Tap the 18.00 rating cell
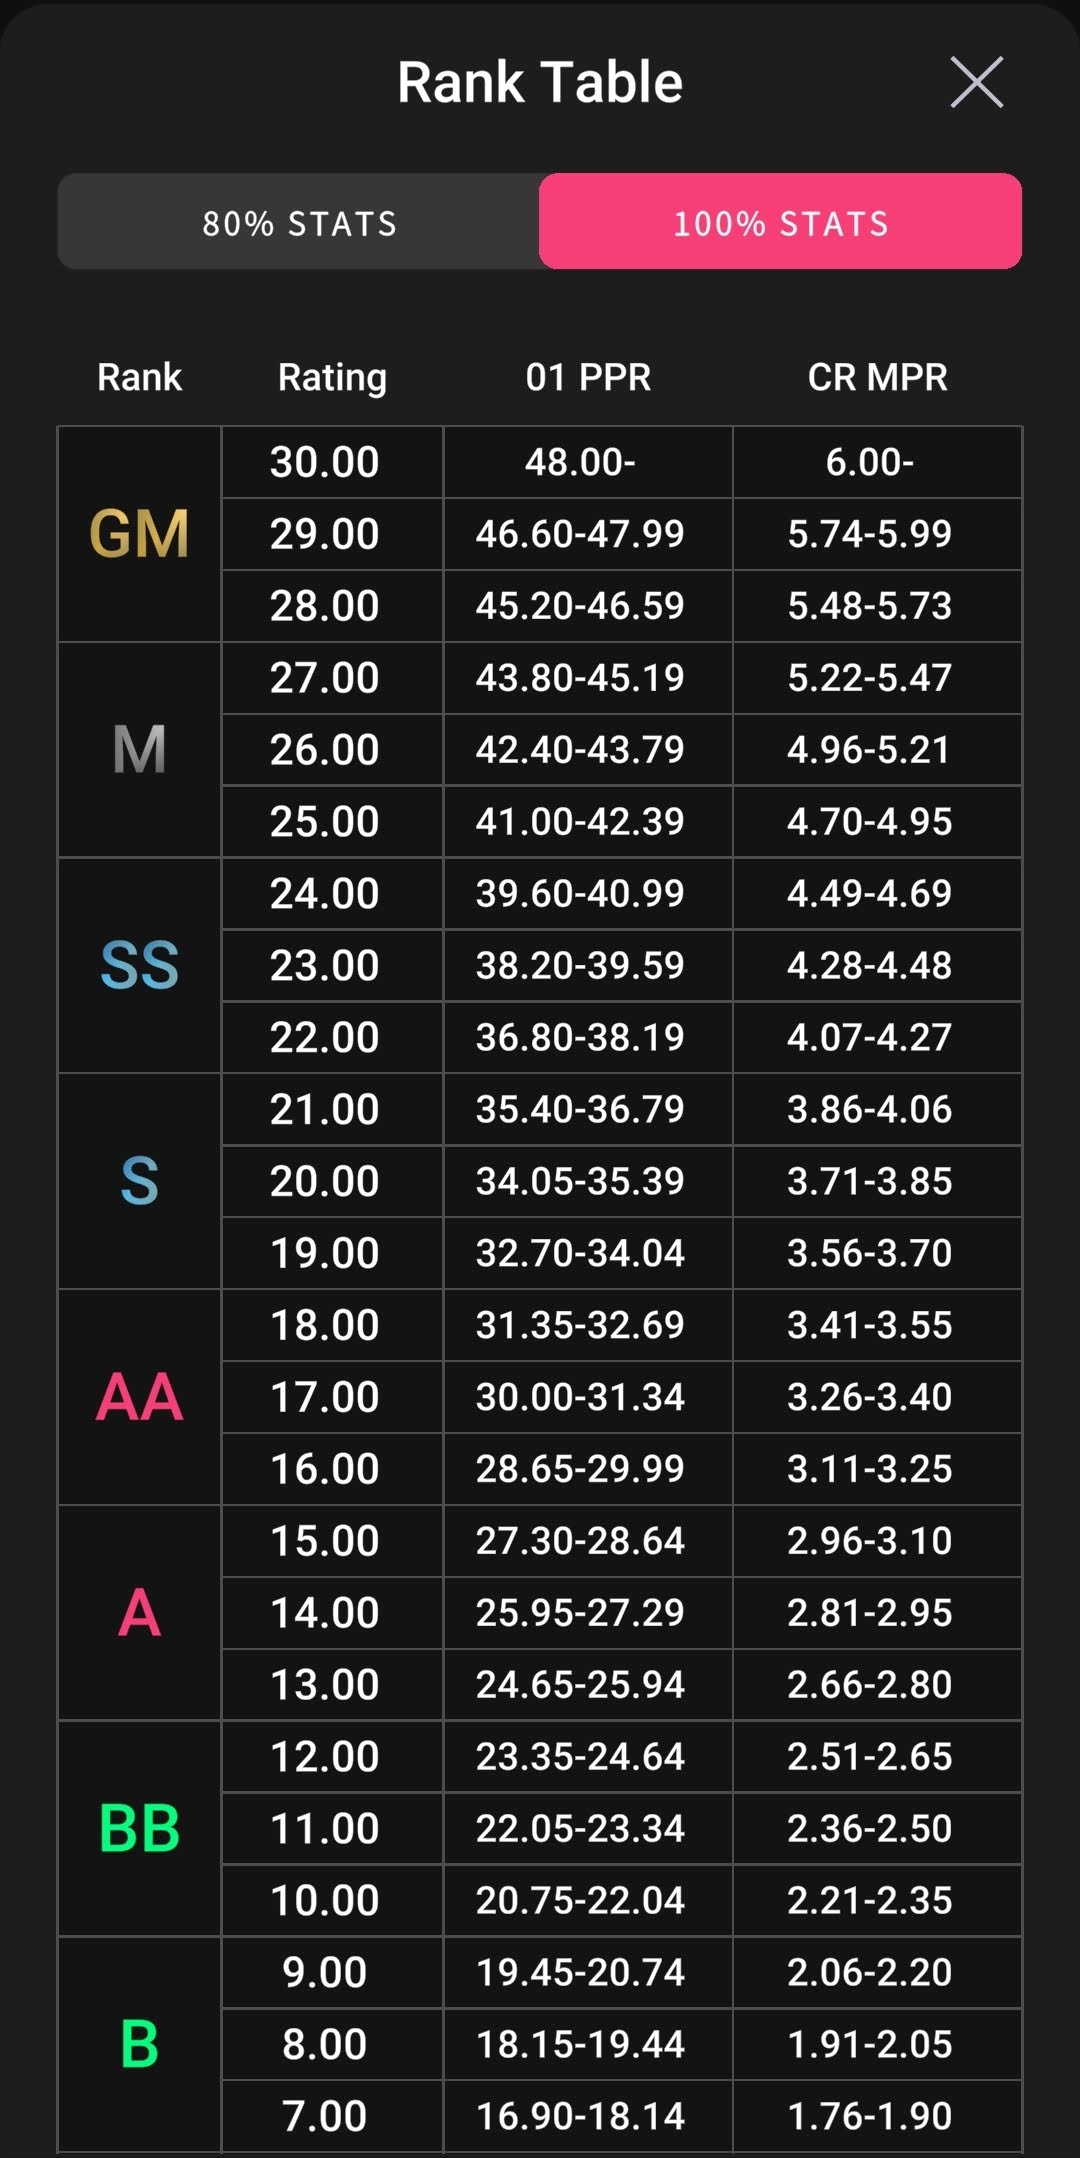This screenshot has width=1080, height=2158. (325, 1325)
